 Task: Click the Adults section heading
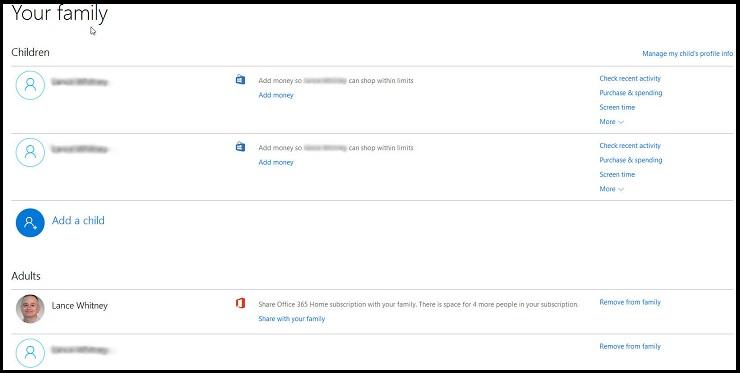(26, 276)
